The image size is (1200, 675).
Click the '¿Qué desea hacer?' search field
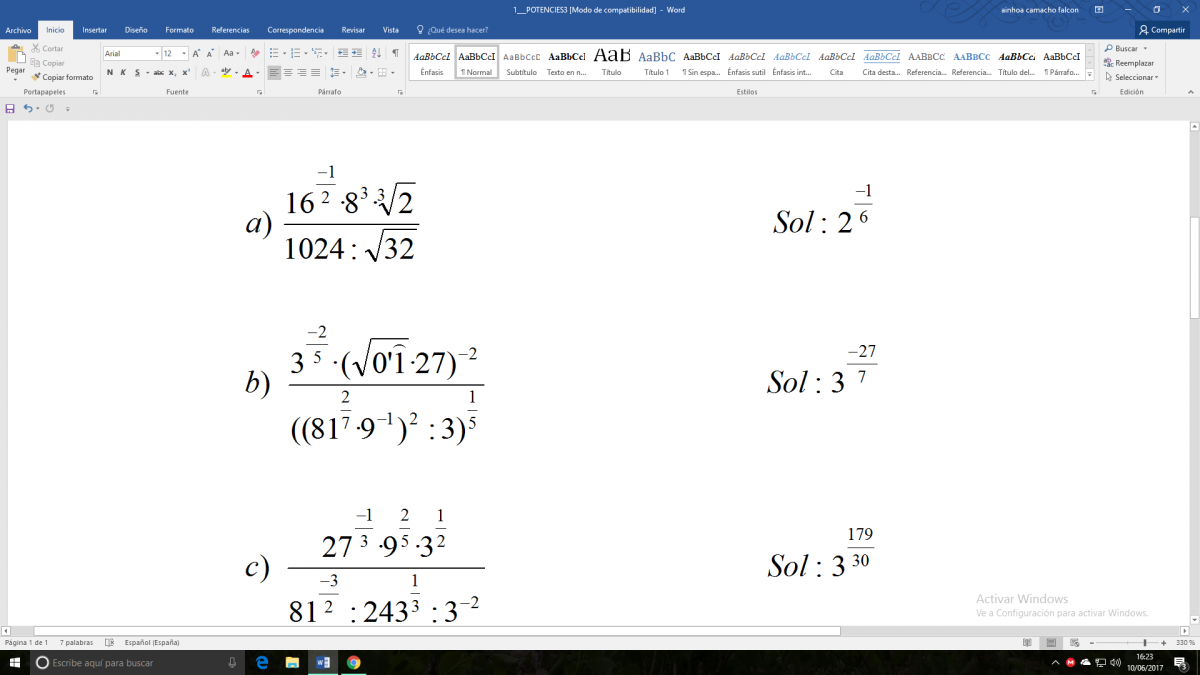coord(456,30)
